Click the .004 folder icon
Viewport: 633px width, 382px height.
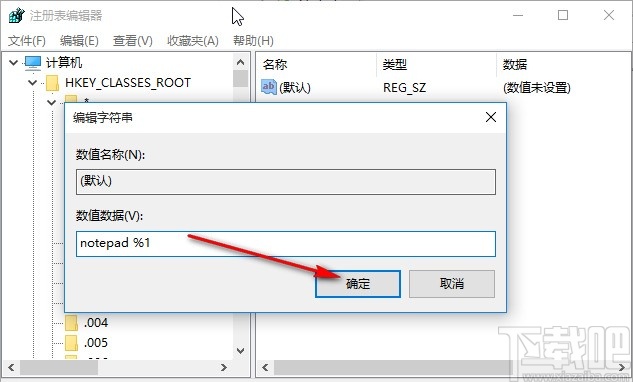coord(71,323)
